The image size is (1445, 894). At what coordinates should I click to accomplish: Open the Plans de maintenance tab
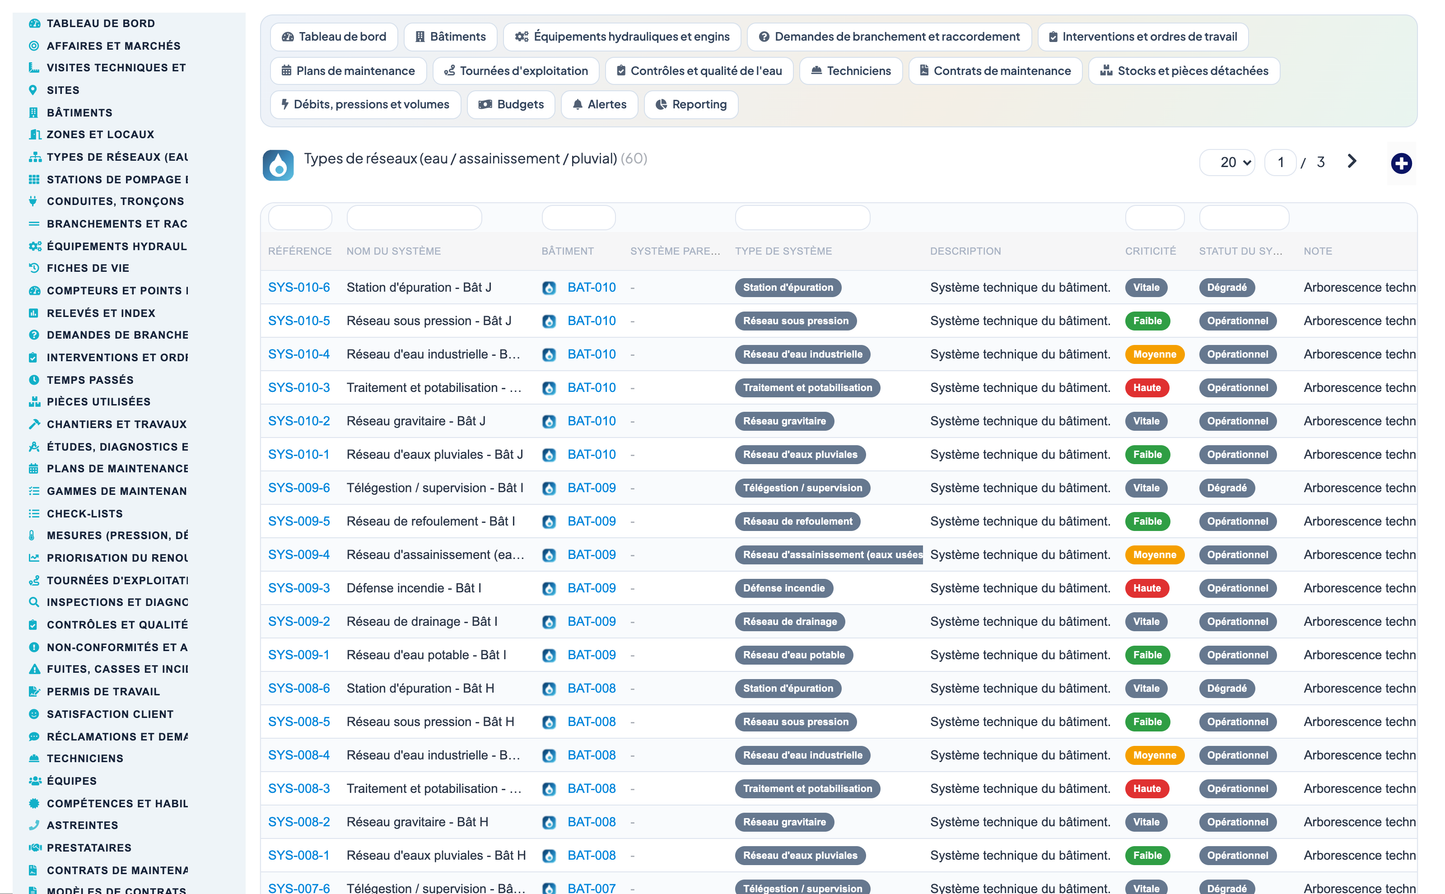click(348, 71)
